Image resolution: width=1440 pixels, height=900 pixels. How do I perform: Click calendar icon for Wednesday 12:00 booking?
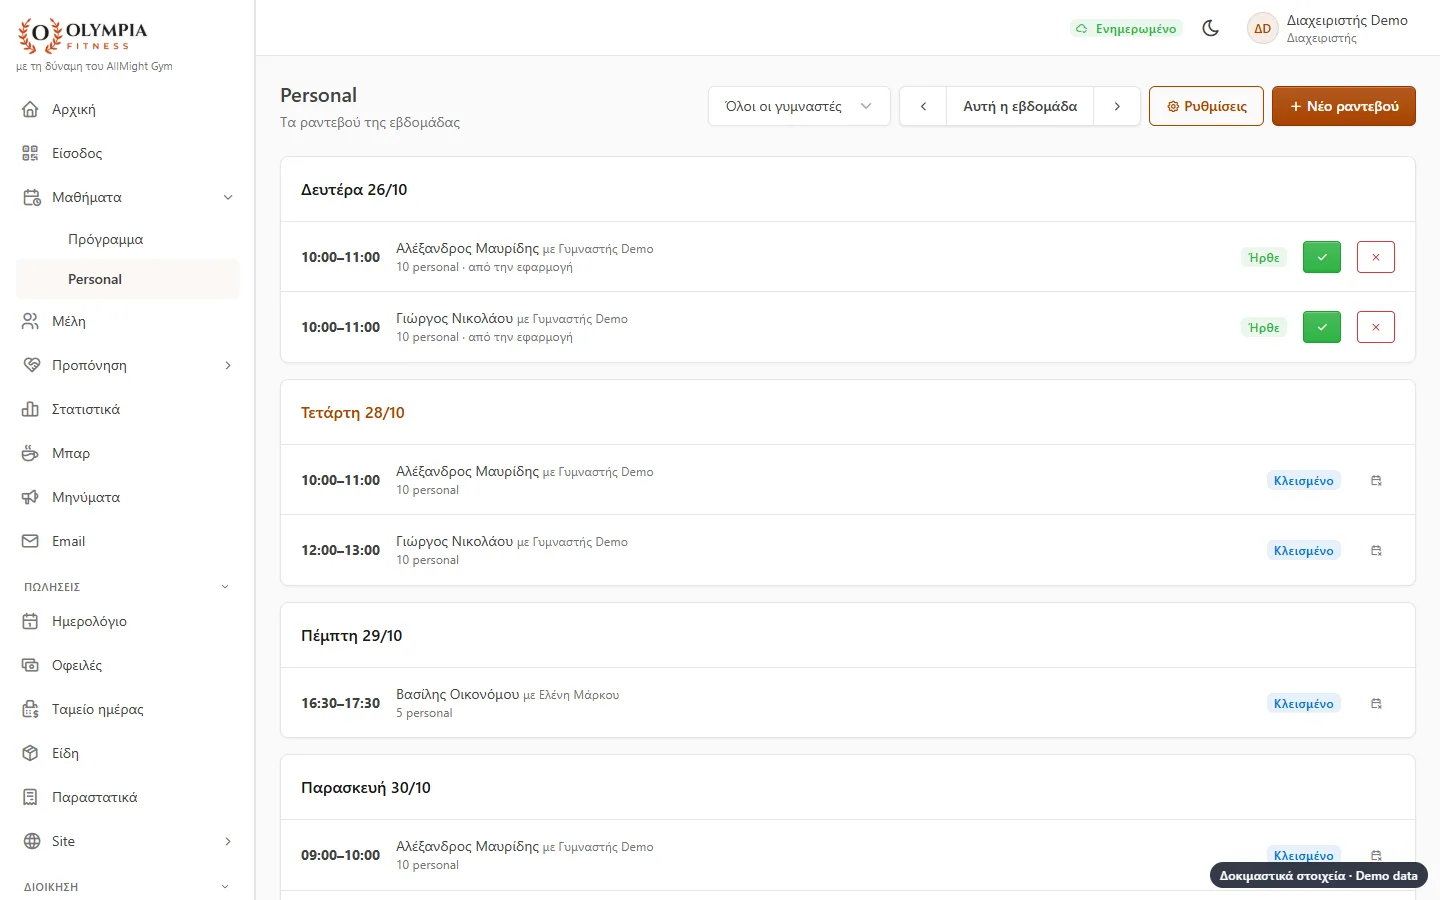[x=1376, y=550]
